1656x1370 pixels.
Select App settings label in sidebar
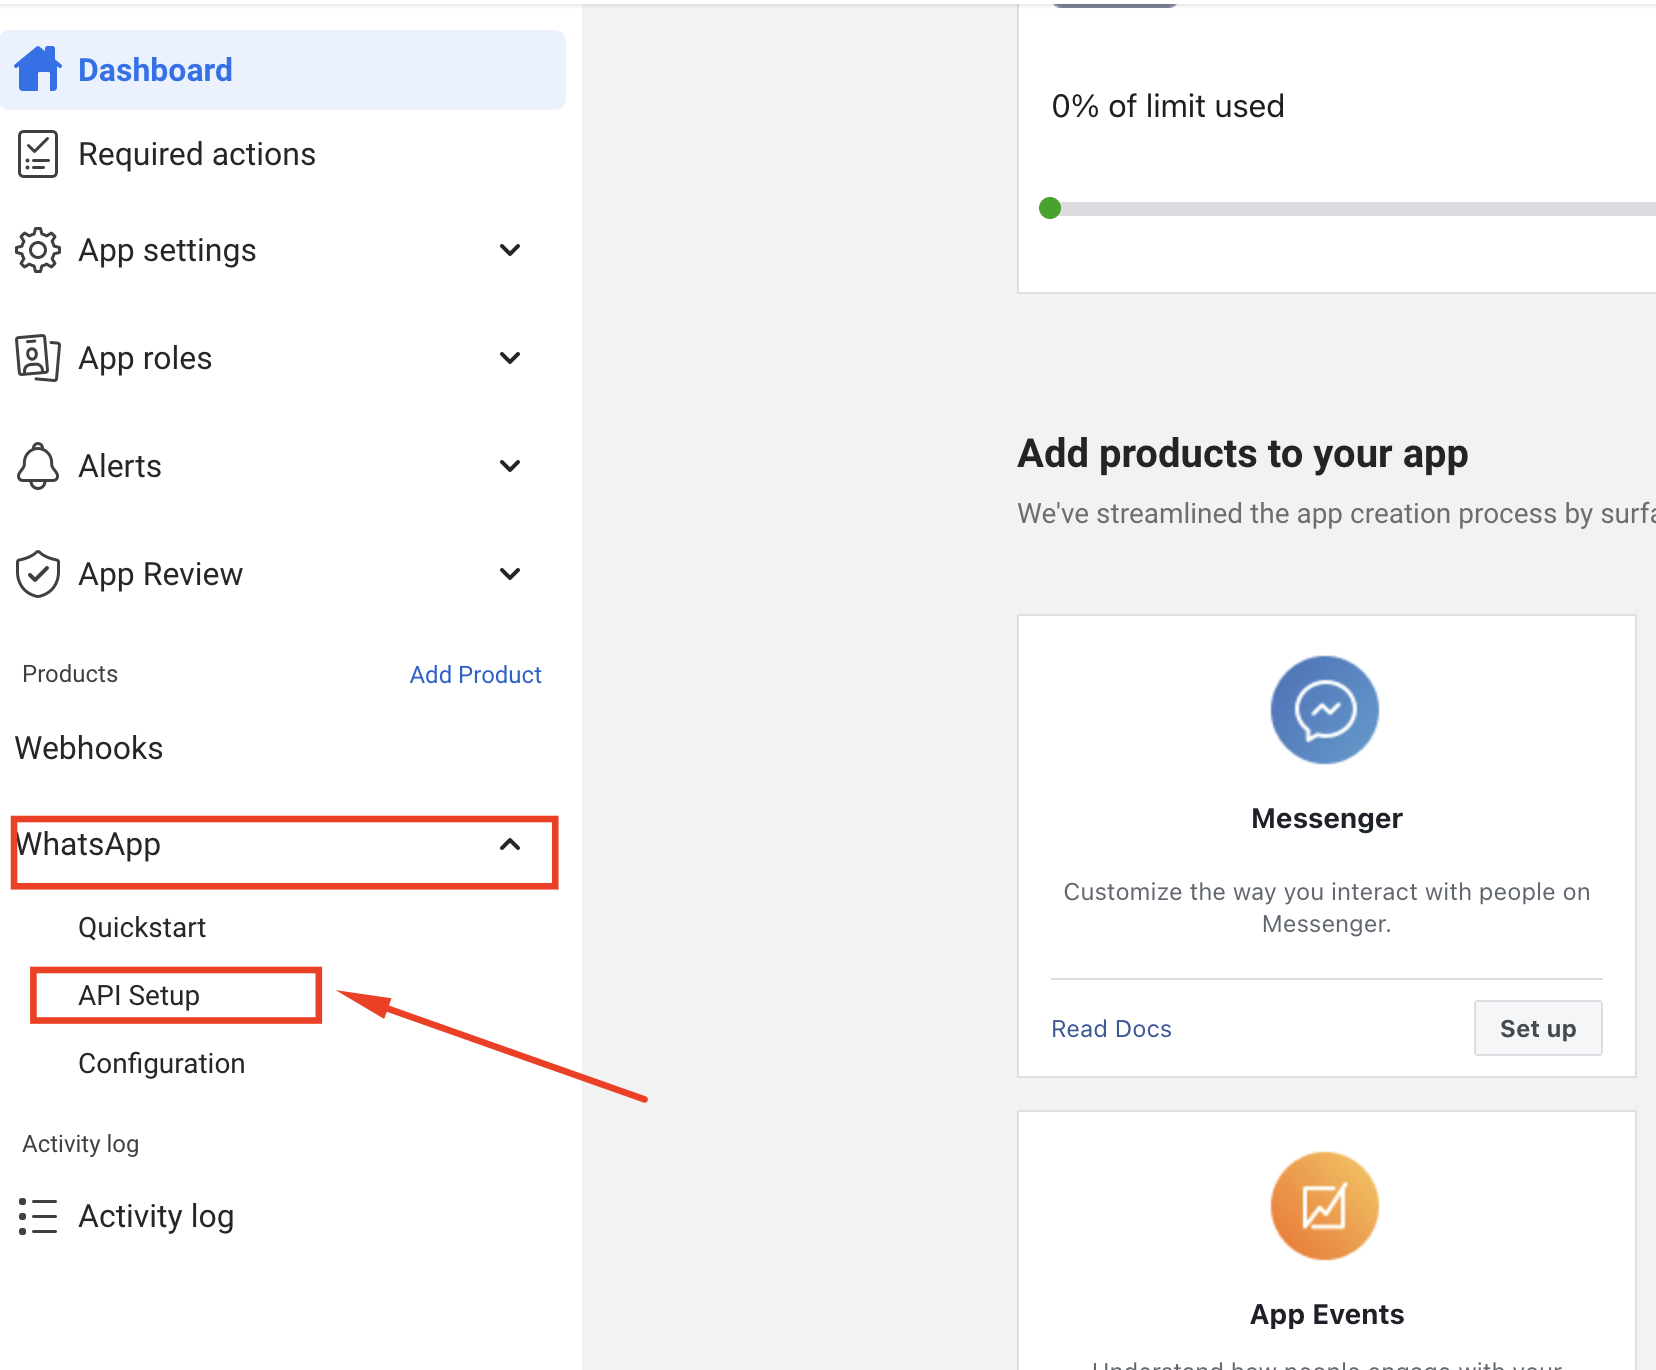(x=167, y=250)
